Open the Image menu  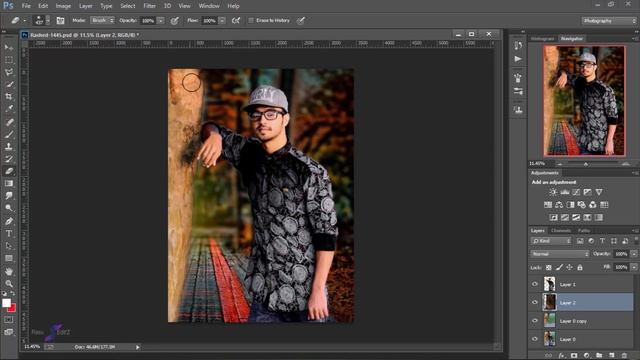63,6
